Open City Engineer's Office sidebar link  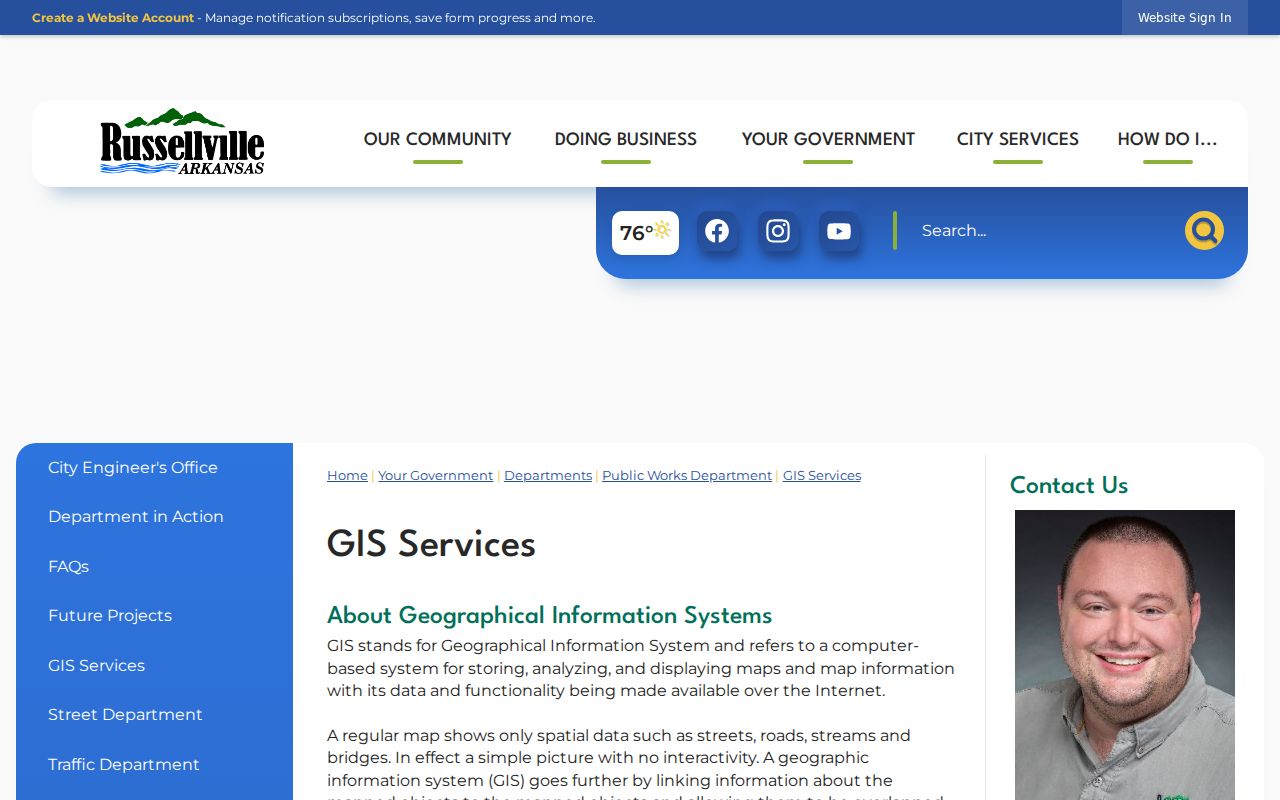133,467
